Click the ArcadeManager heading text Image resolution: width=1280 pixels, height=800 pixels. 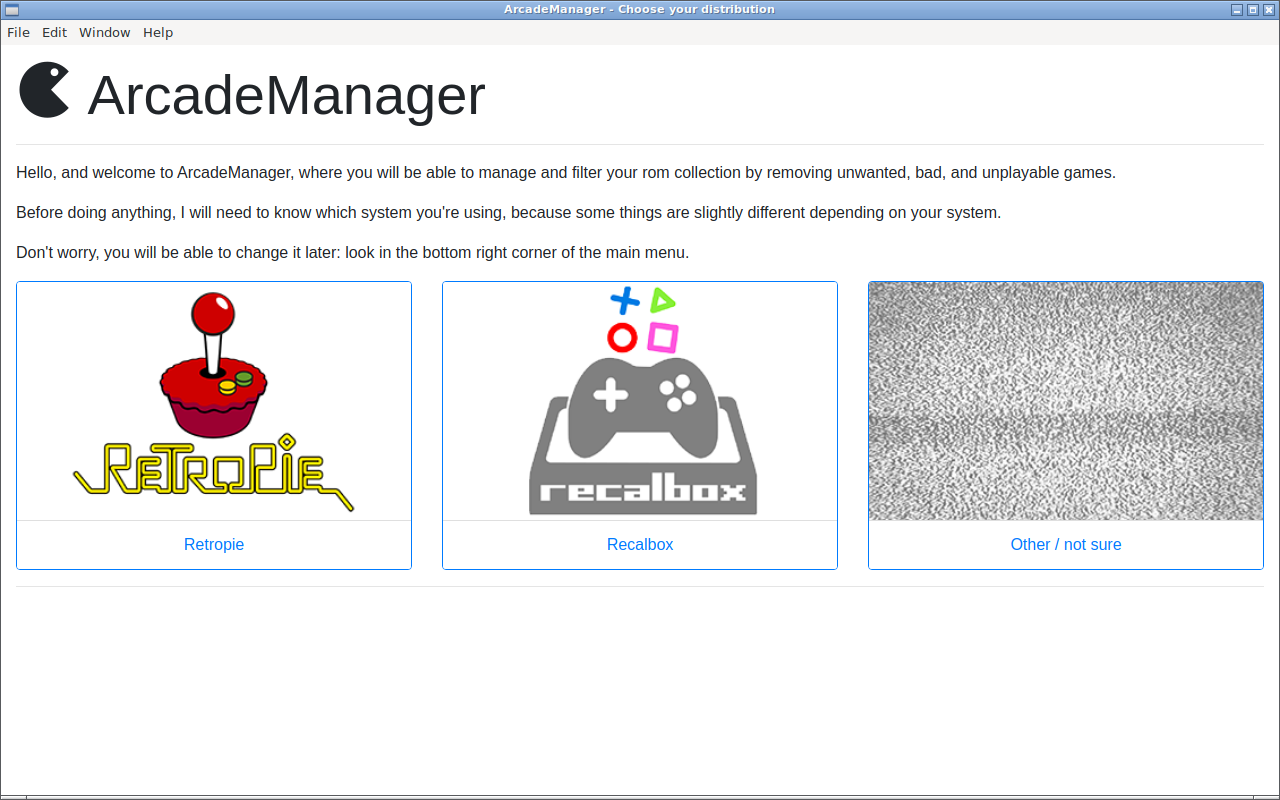[x=286, y=96]
